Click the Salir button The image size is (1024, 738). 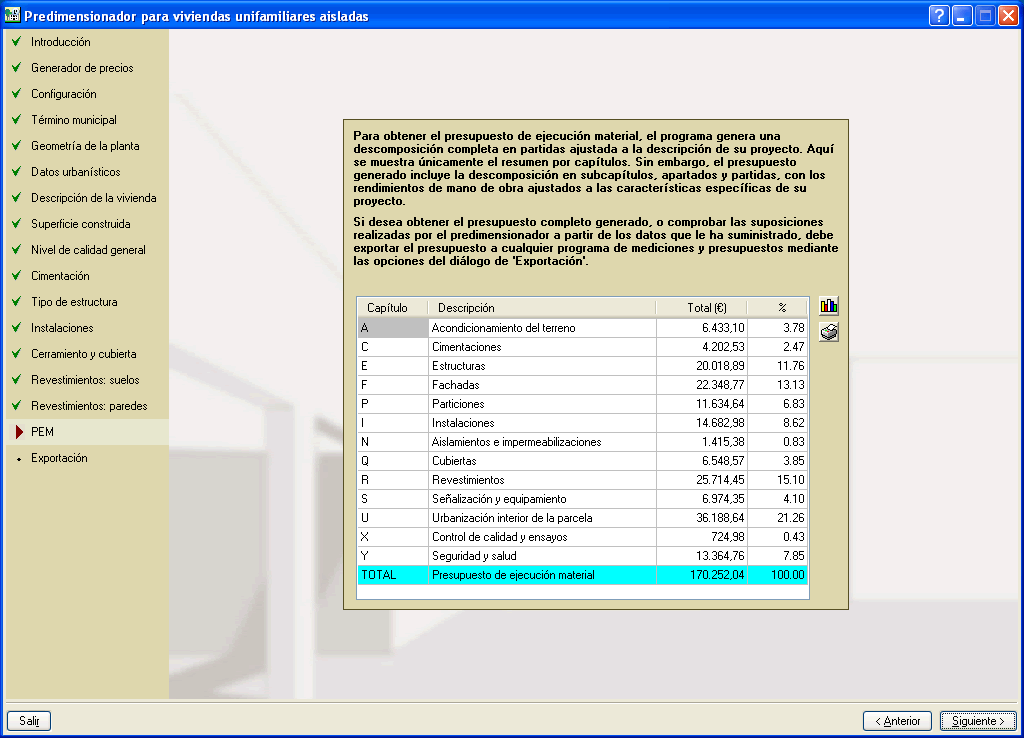click(x=29, y=721)
